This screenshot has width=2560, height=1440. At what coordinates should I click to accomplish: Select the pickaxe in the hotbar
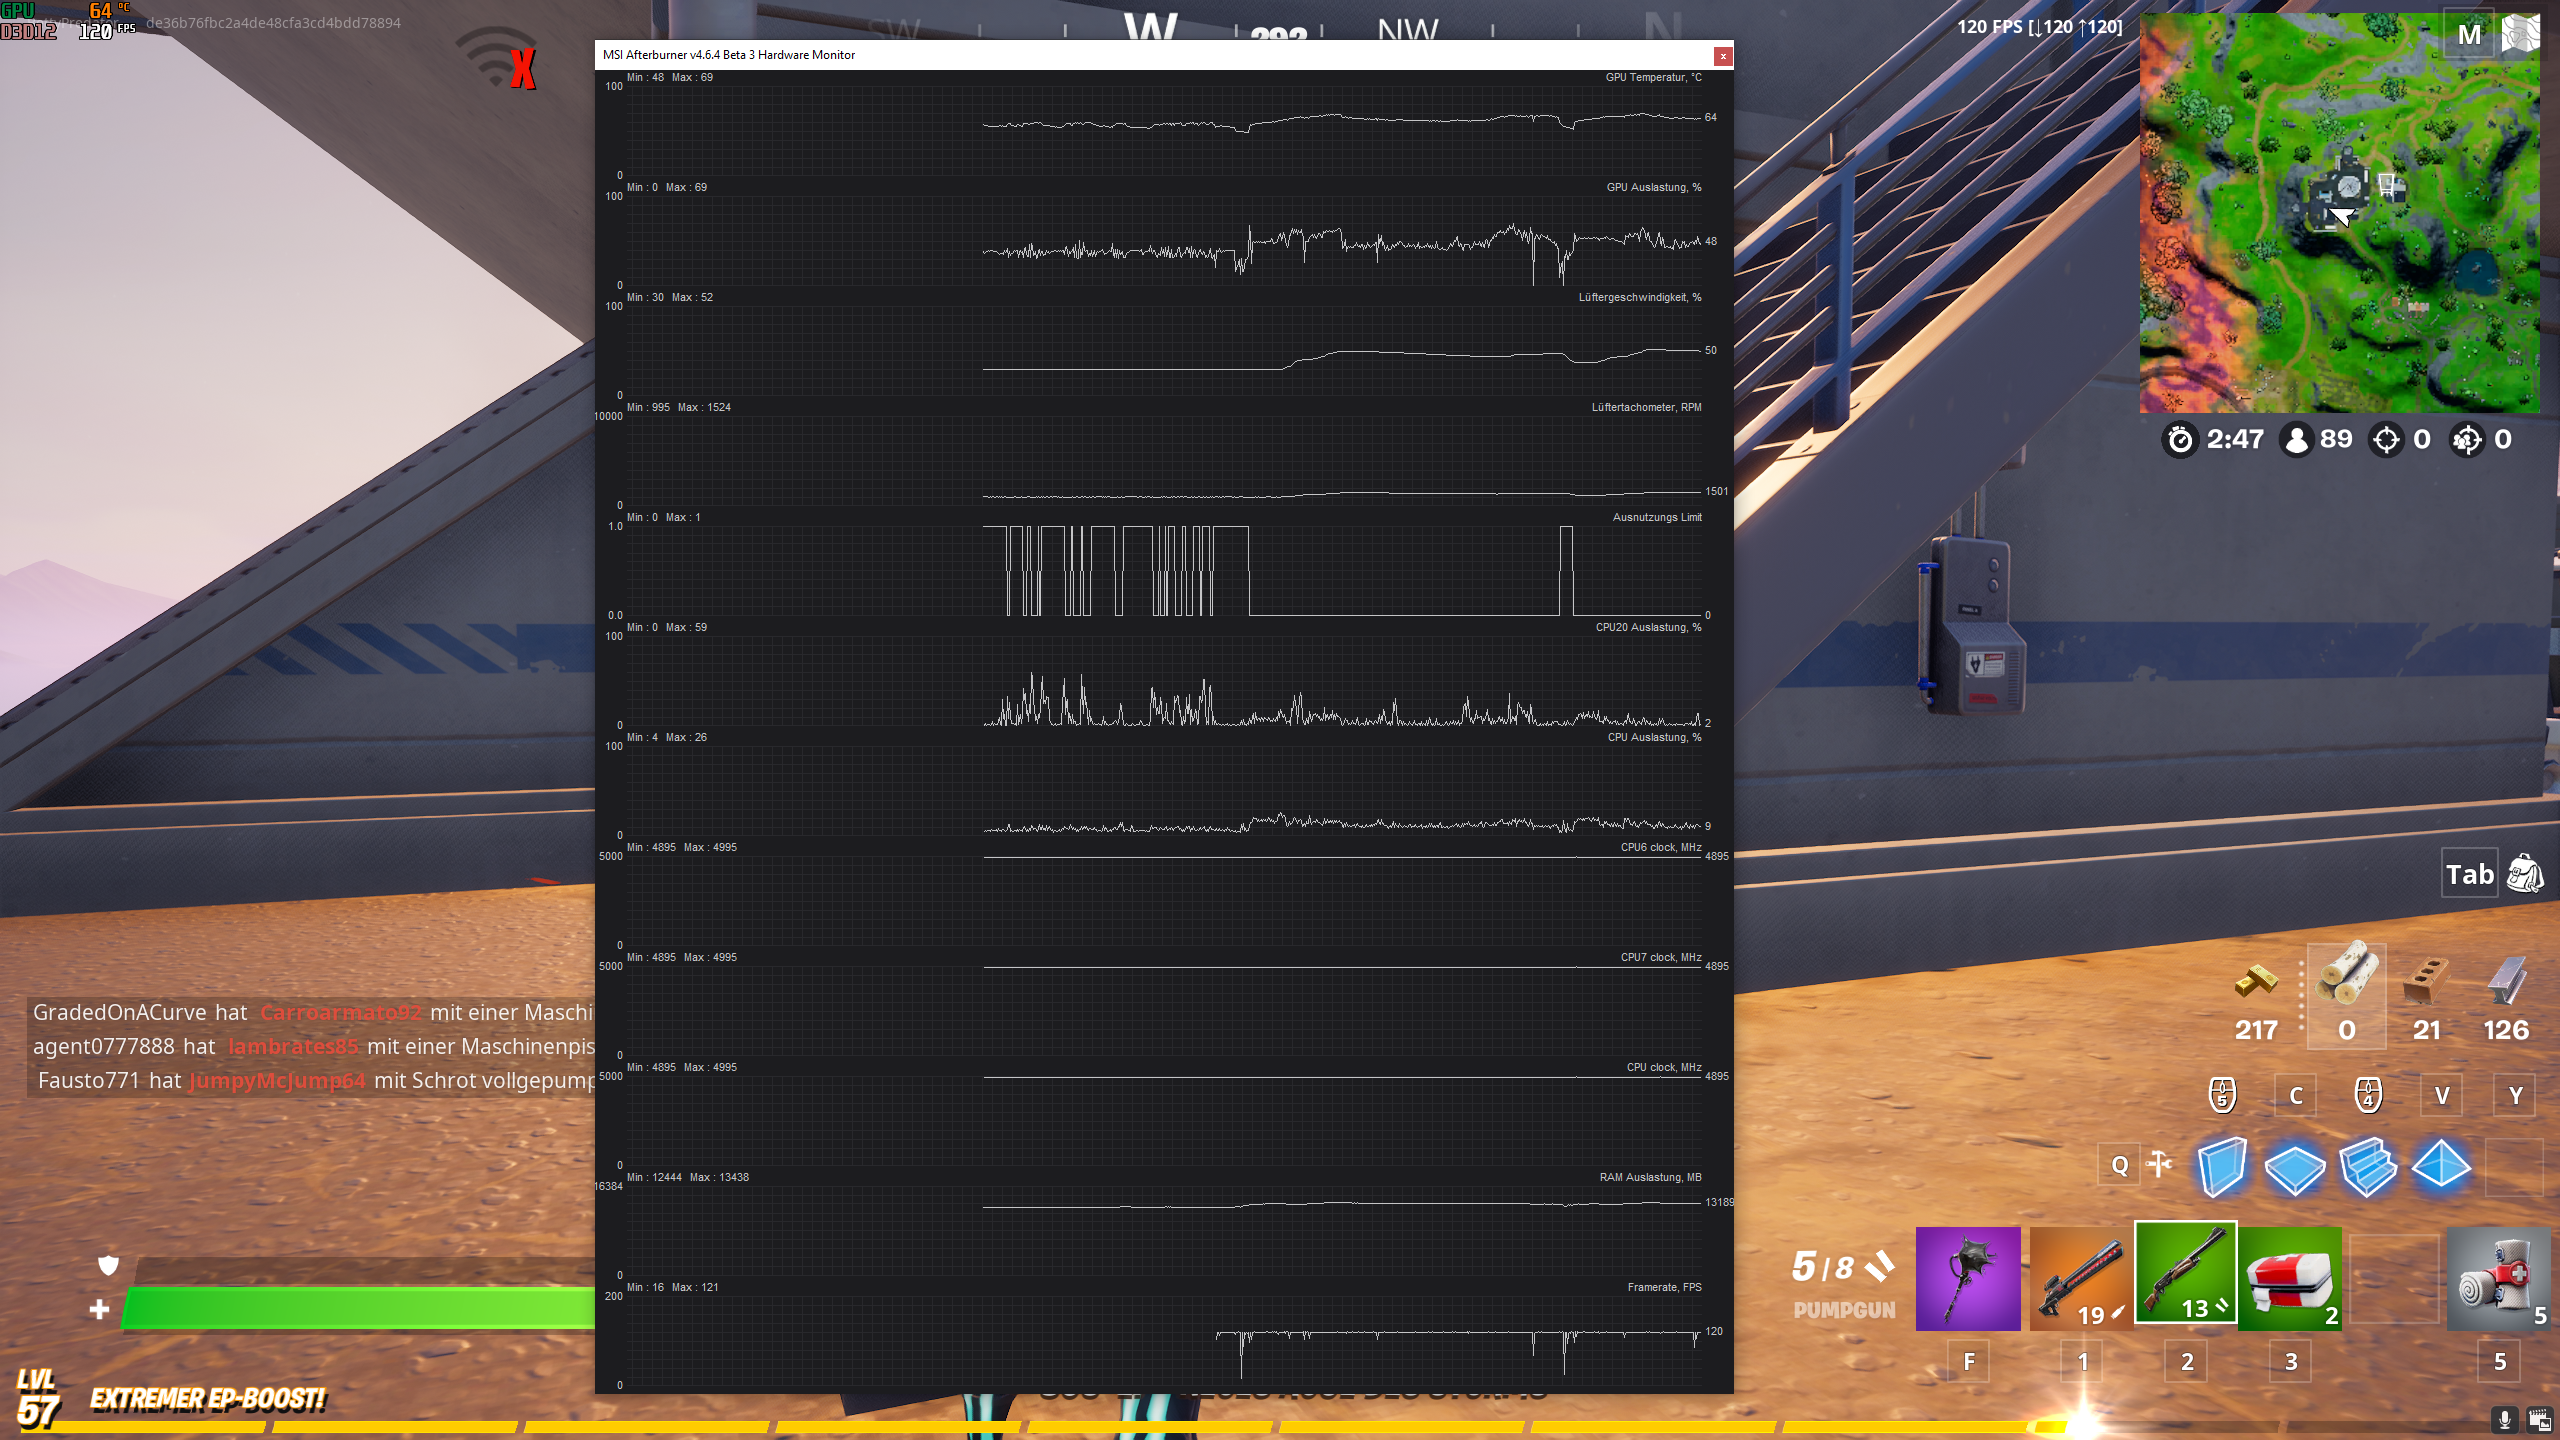tap(1967, 1278)
